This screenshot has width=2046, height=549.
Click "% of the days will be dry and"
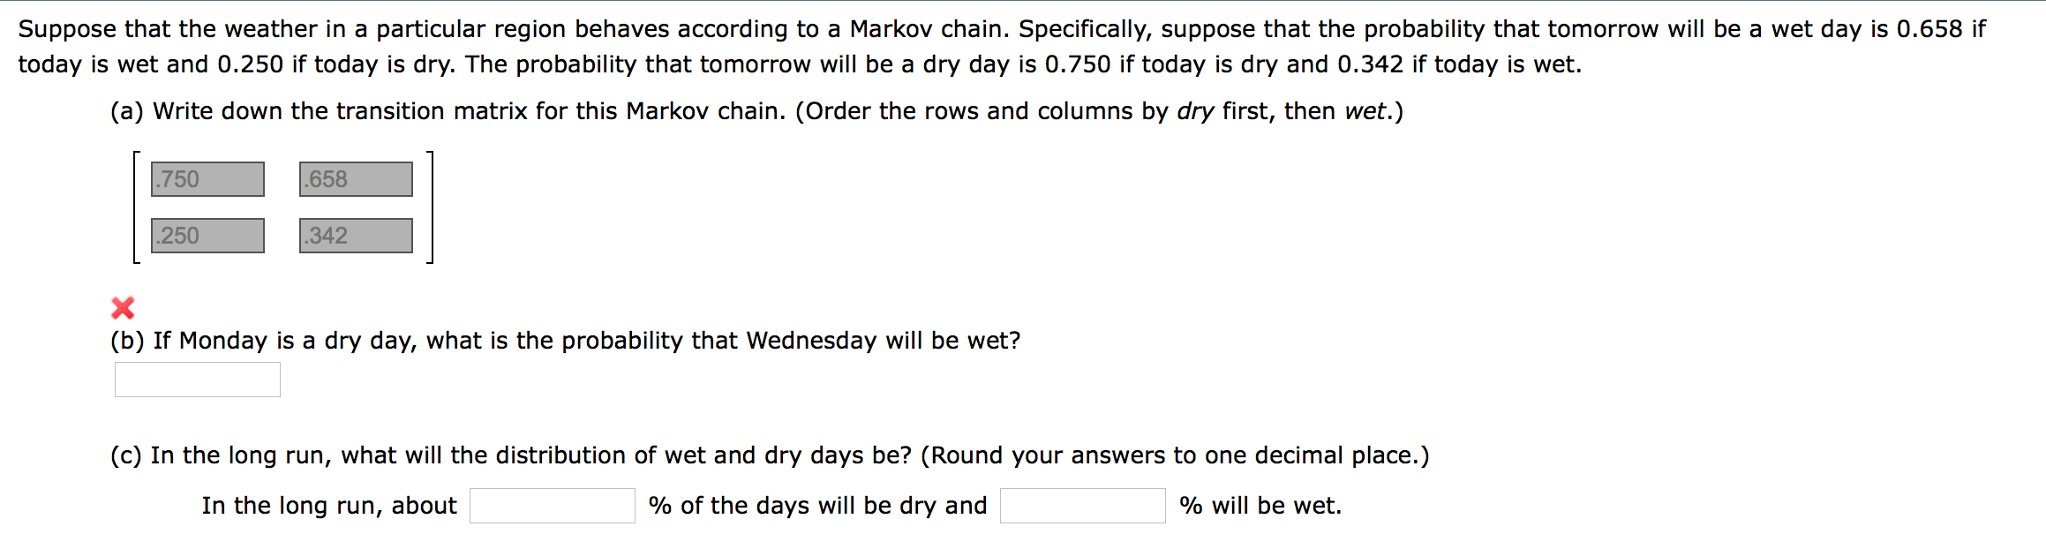point(817,506)
